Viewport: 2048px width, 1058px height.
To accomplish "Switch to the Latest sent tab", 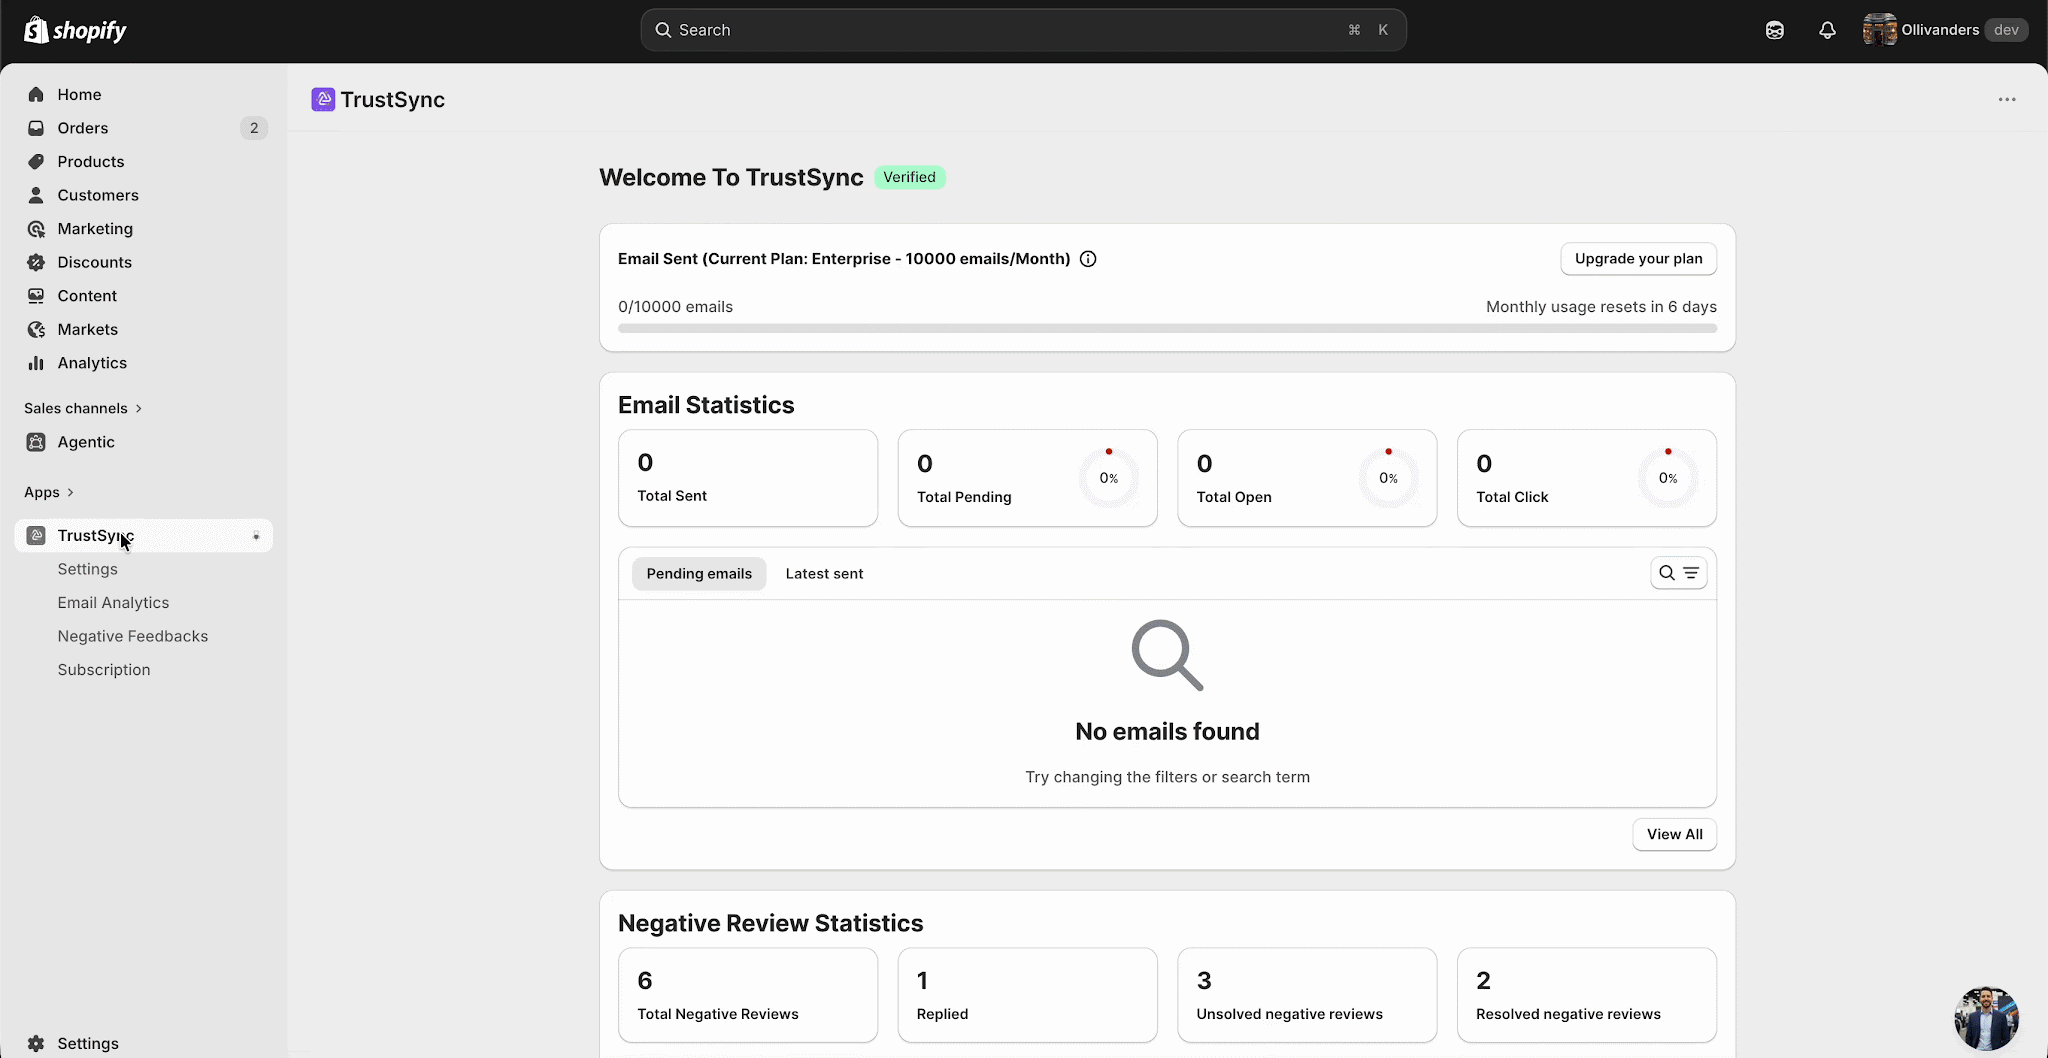I will [824, 574].
